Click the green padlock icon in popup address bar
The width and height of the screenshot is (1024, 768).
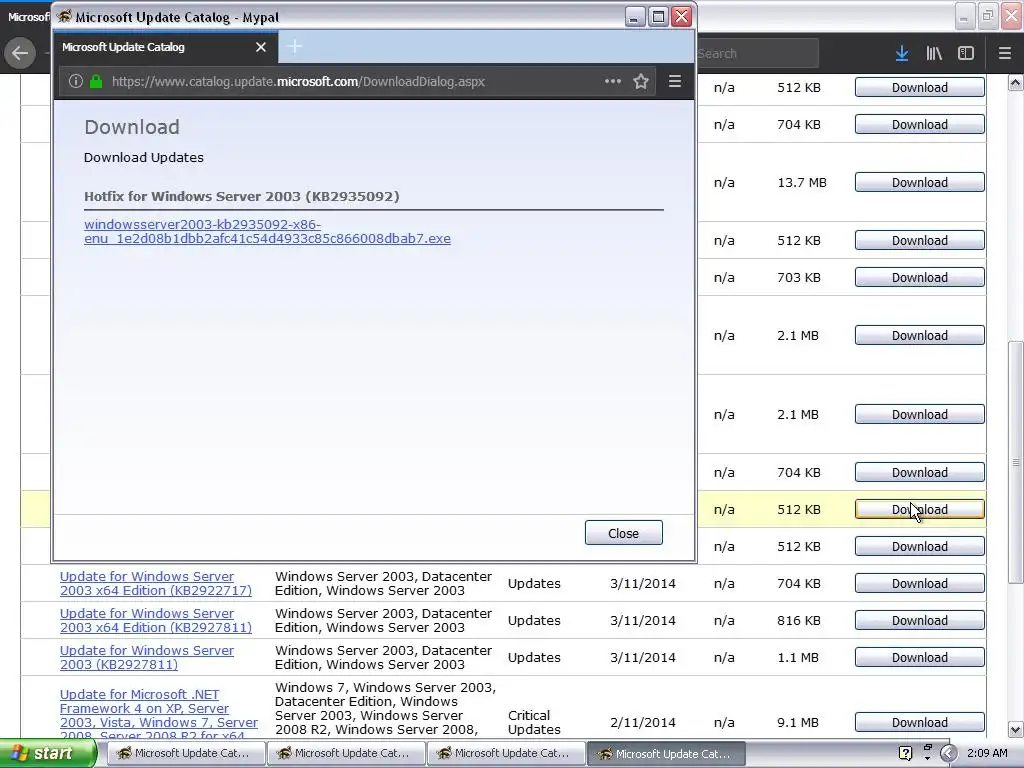(96, 82)
